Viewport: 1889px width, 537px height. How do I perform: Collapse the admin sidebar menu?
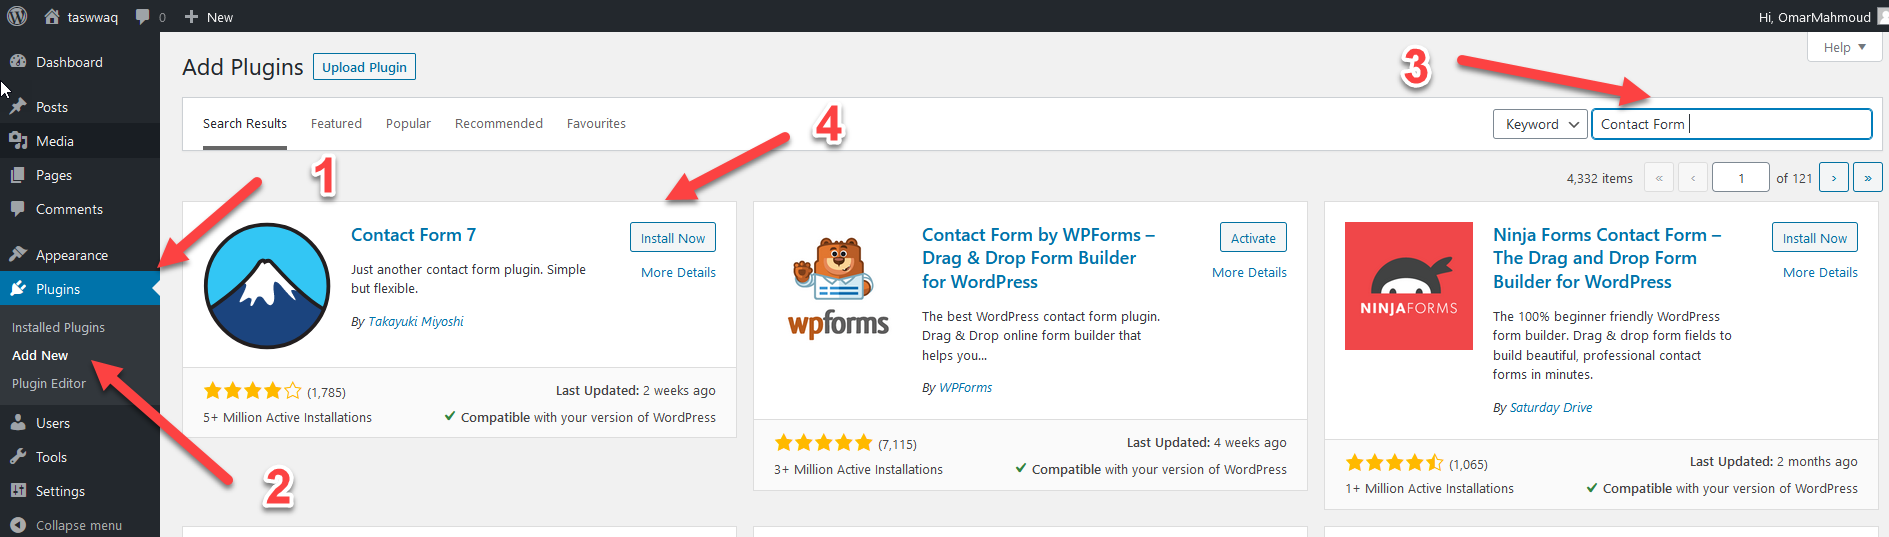66,524
